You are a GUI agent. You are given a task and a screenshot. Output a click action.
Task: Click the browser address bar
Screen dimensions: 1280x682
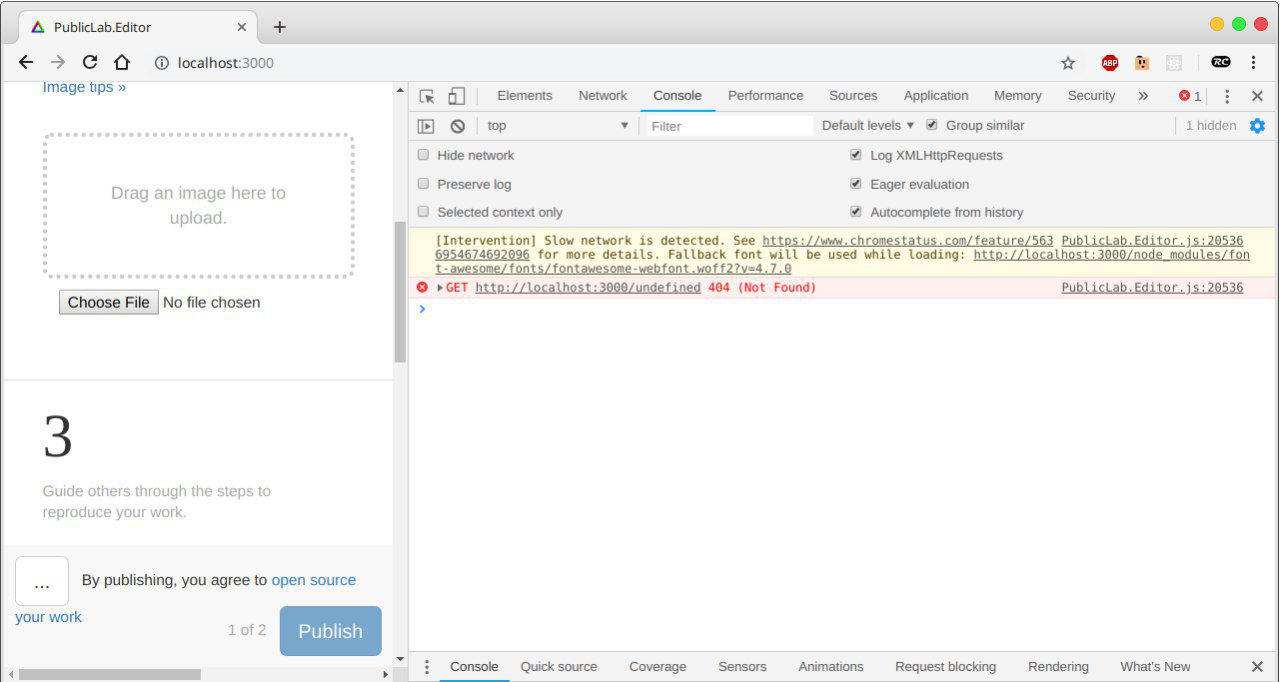coord(600,63)
